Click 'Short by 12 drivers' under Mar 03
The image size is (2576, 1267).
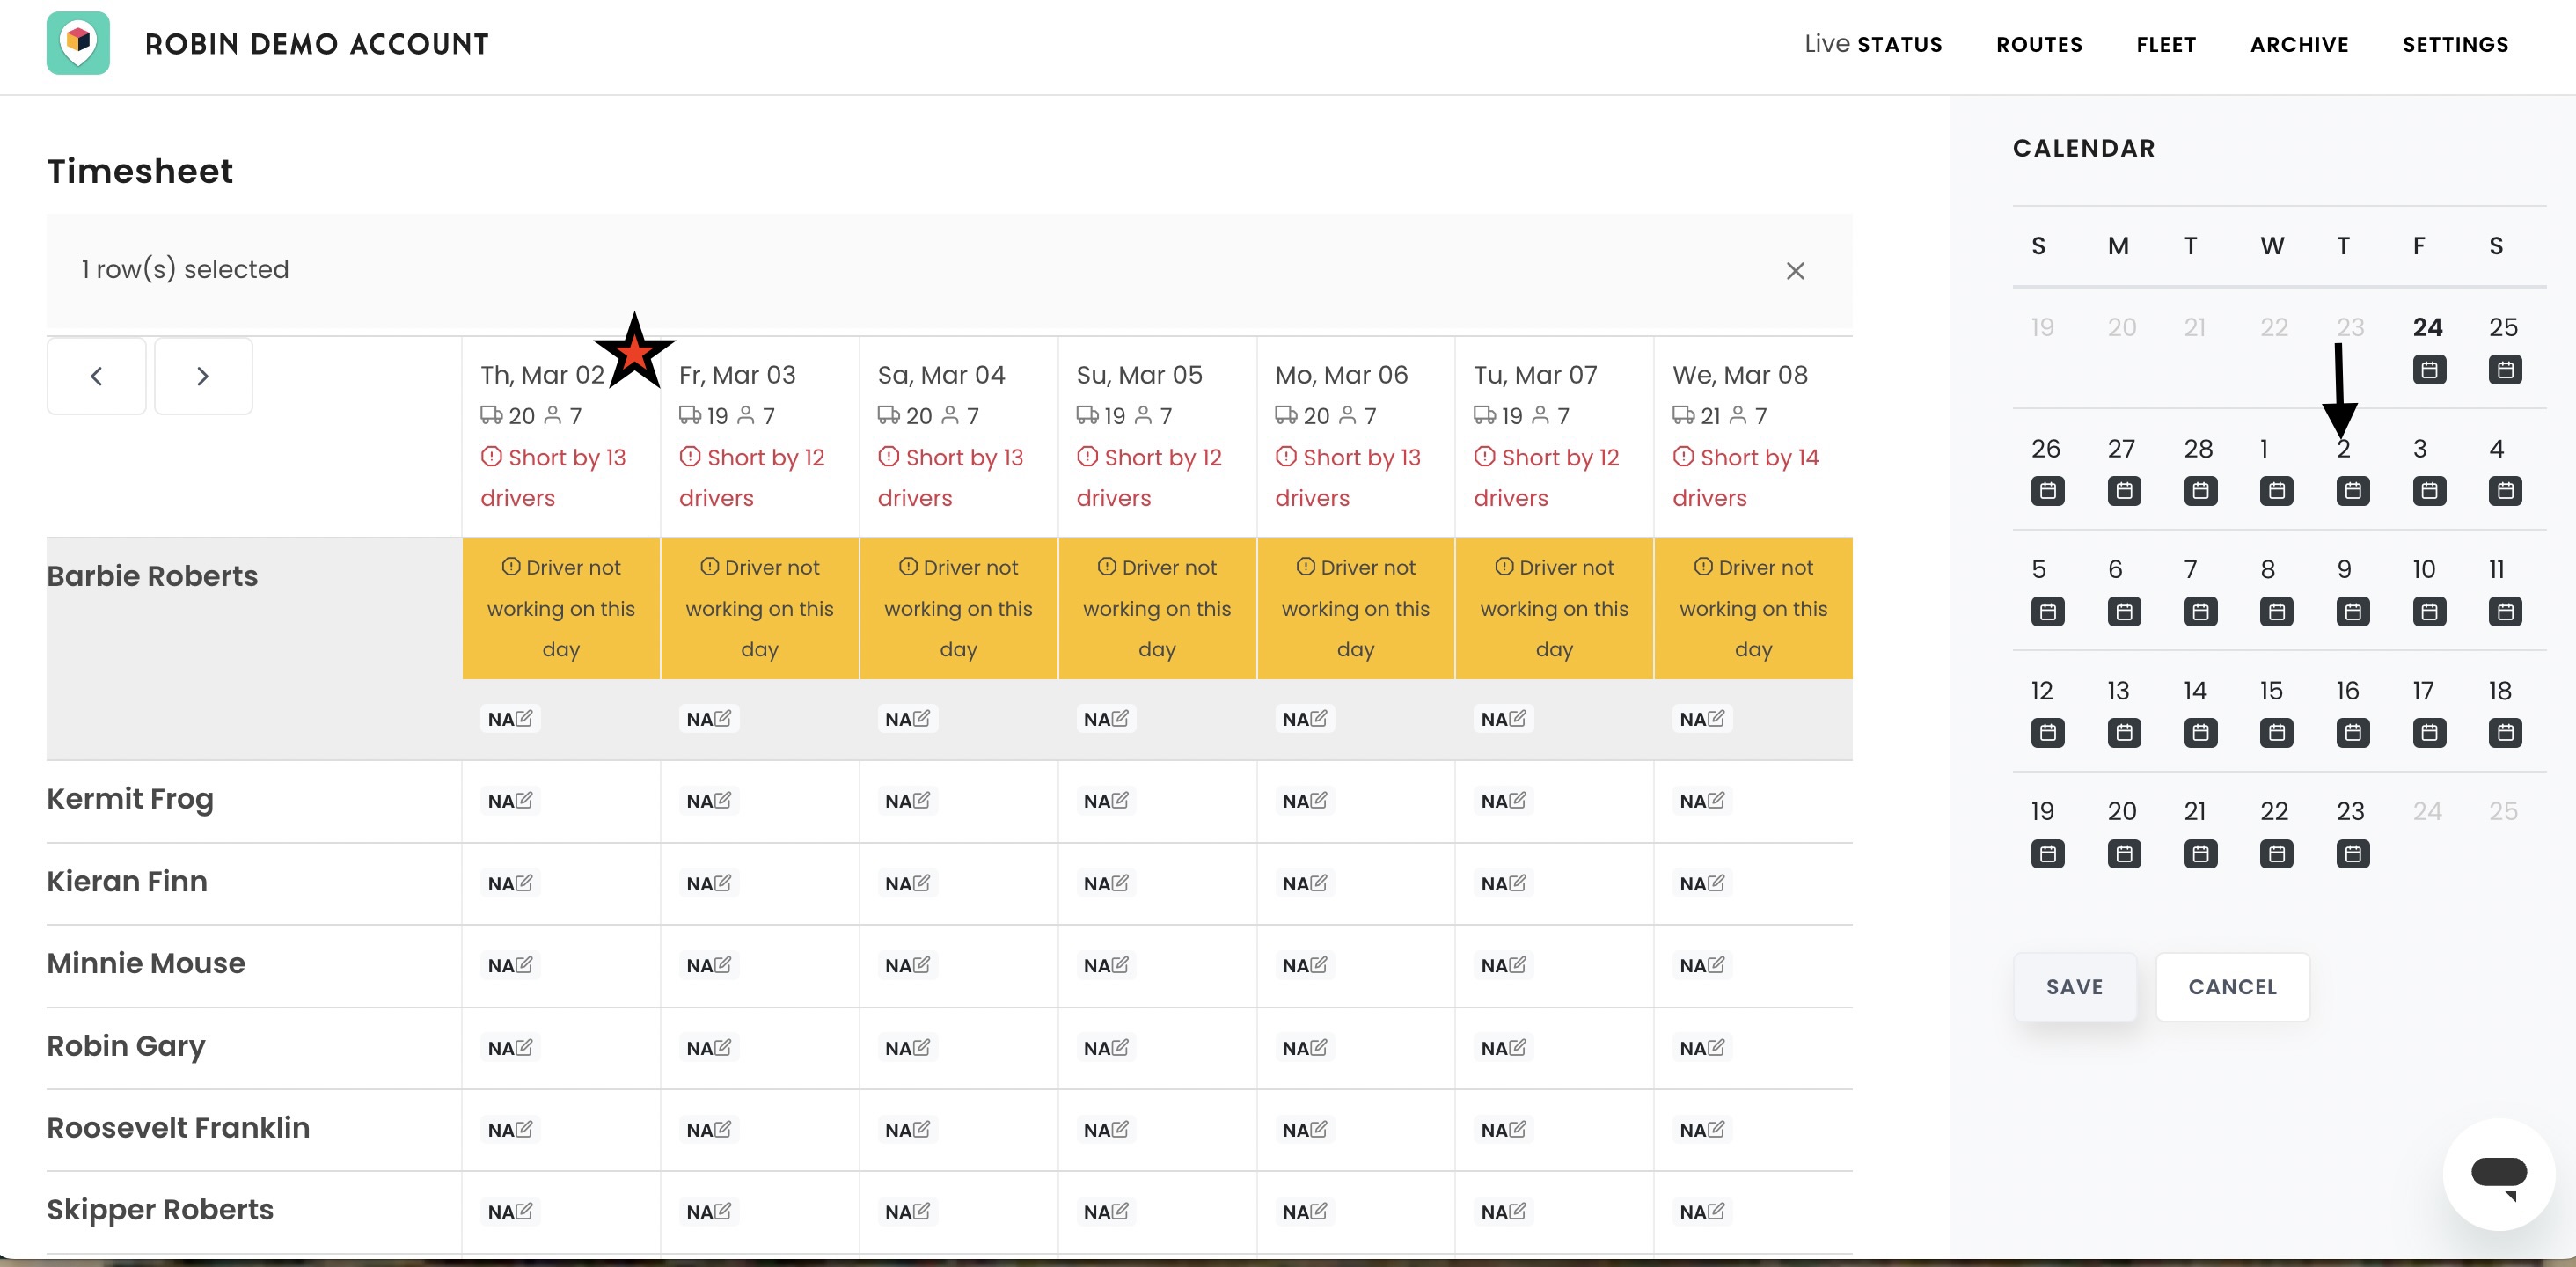tap(752, 477)
